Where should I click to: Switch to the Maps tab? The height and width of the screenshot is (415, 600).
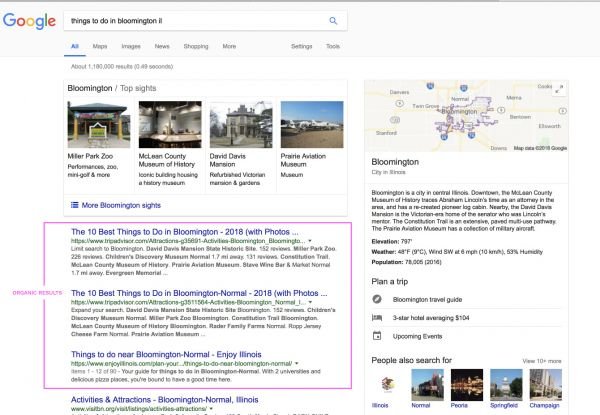100,46
